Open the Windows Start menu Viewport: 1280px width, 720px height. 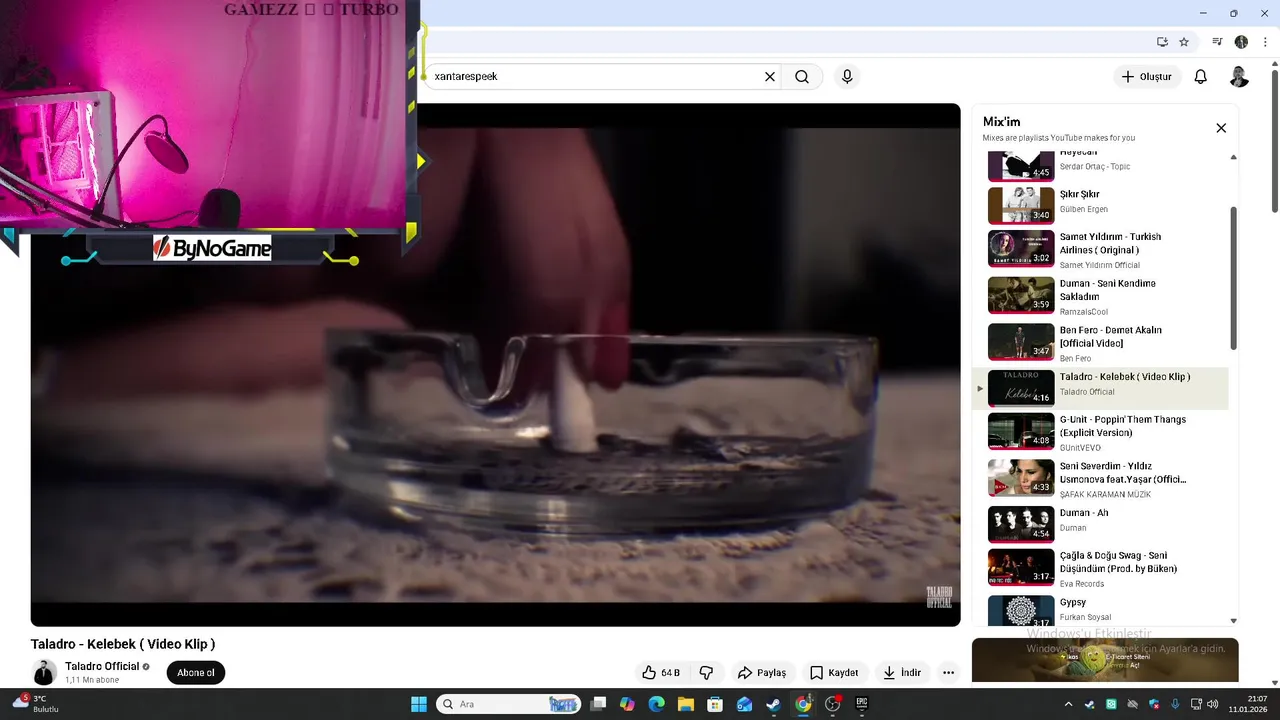(x=419, y=704)
